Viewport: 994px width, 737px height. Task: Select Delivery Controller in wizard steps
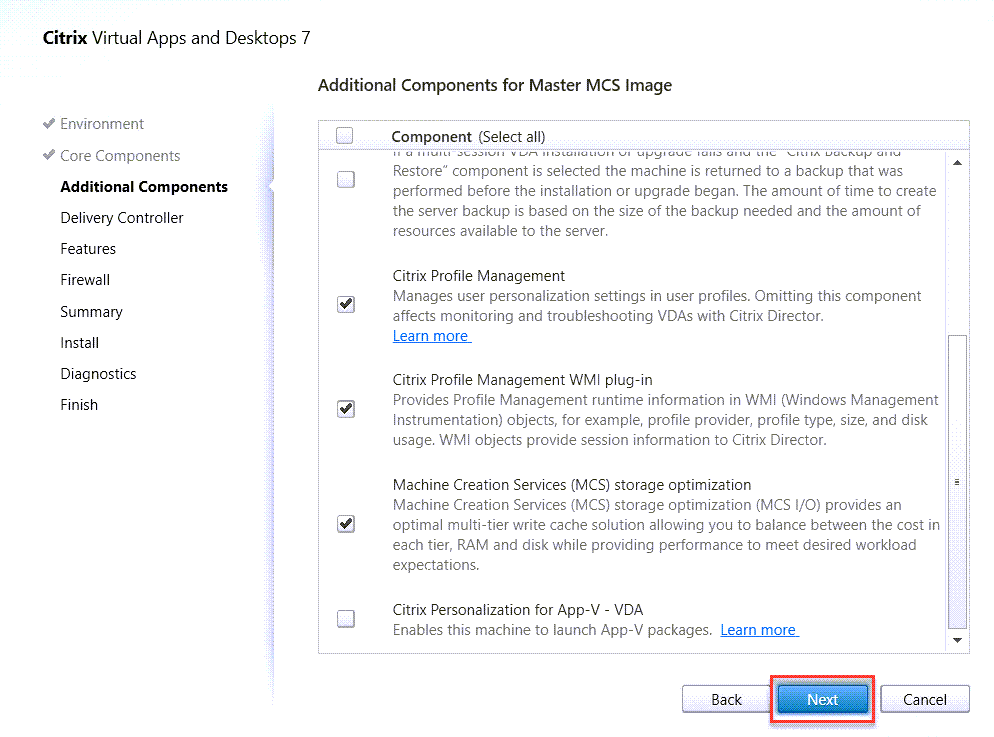tap(122, 218)
